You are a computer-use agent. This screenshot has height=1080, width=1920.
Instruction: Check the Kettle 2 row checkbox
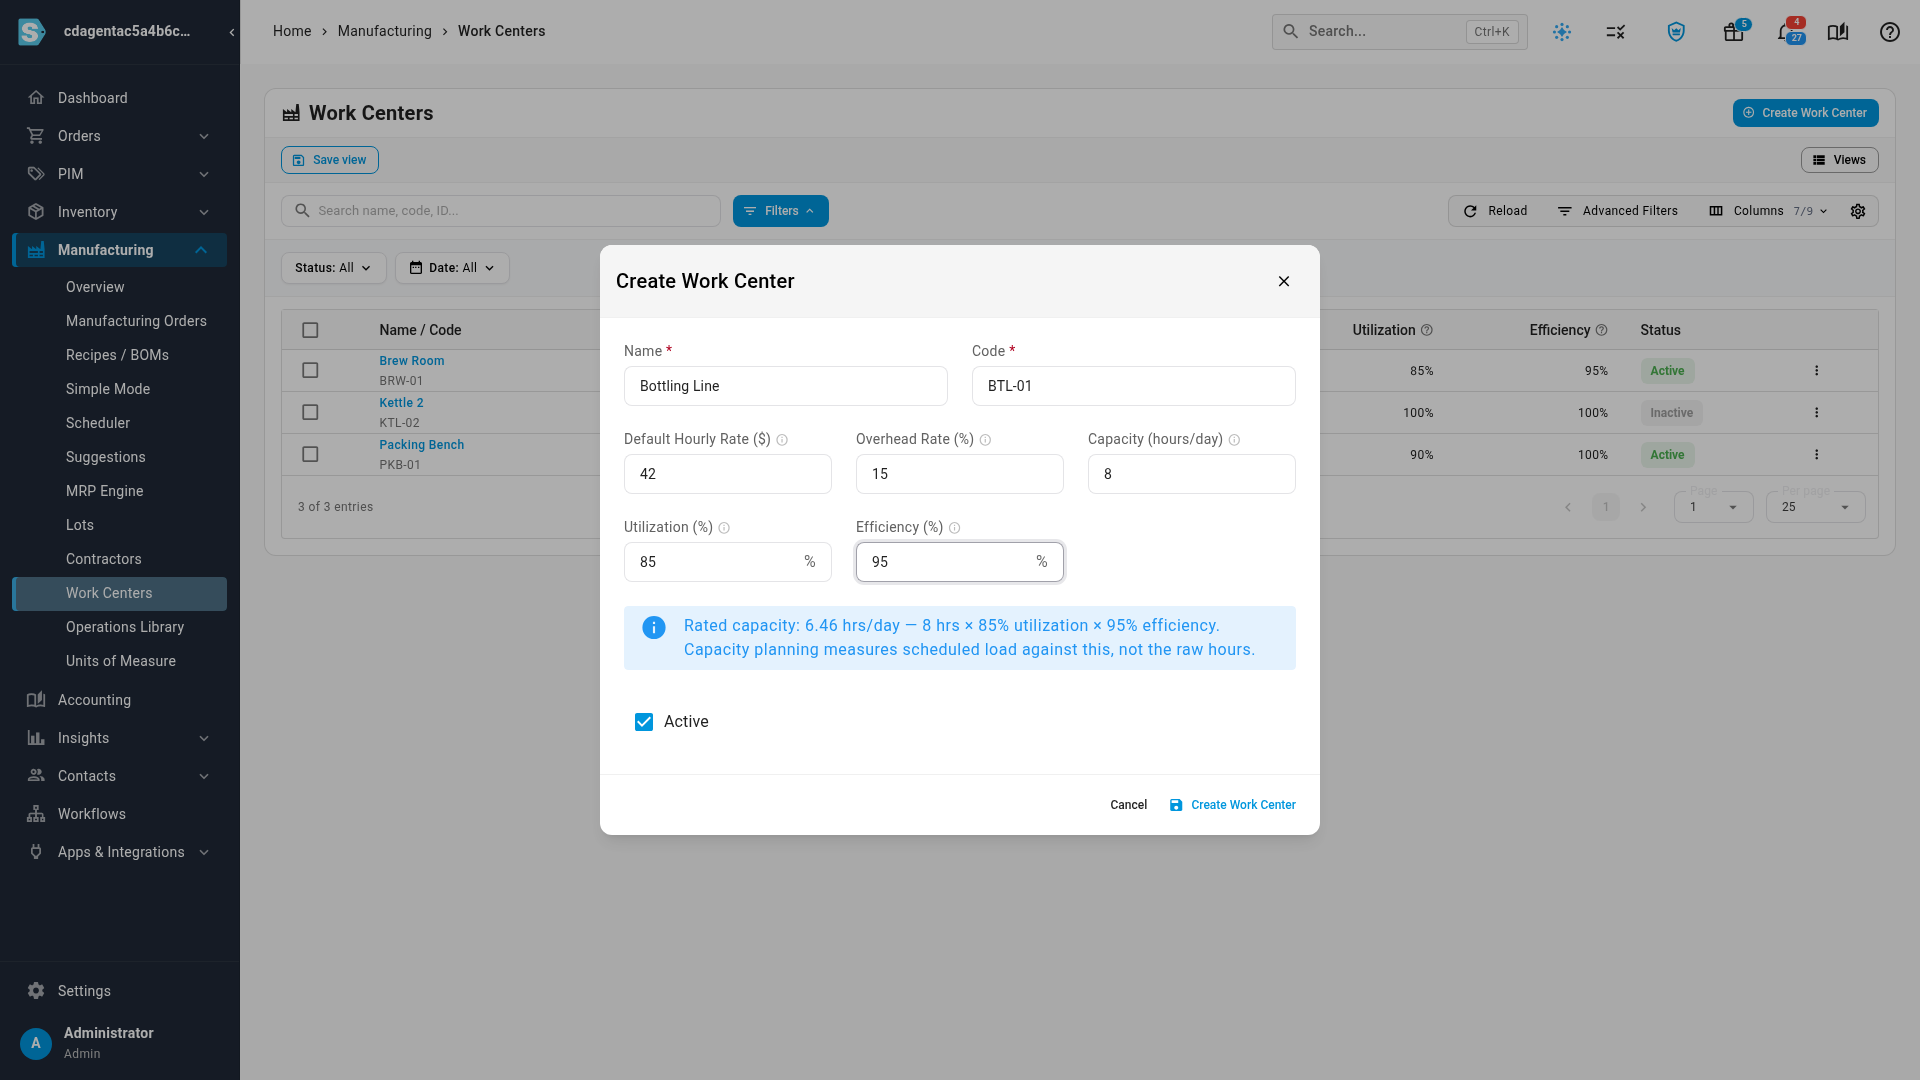[x=310, y=413]
